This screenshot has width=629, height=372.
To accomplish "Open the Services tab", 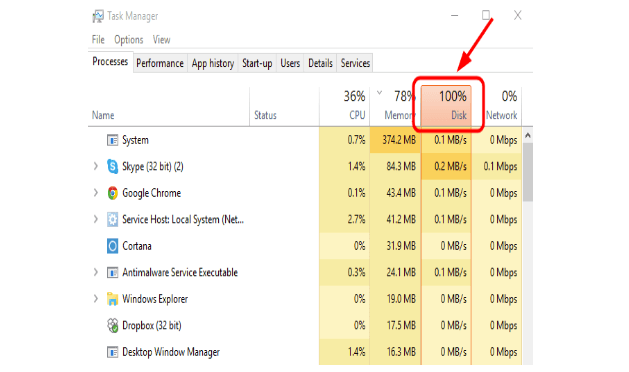I will 355,63.
